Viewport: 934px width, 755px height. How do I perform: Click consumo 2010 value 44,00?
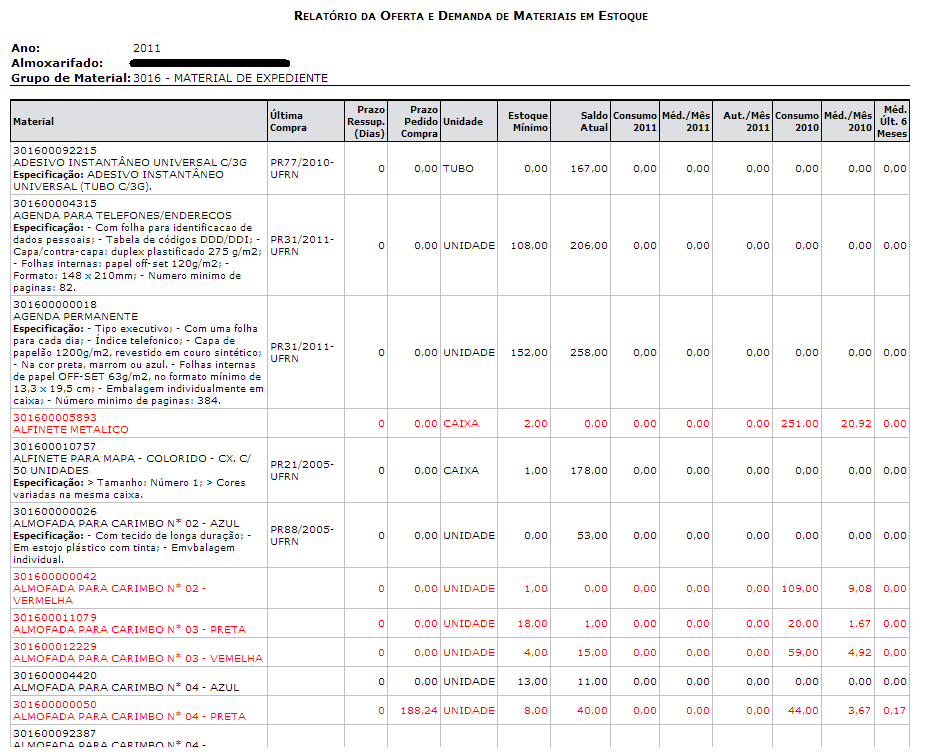coord(803,711)
